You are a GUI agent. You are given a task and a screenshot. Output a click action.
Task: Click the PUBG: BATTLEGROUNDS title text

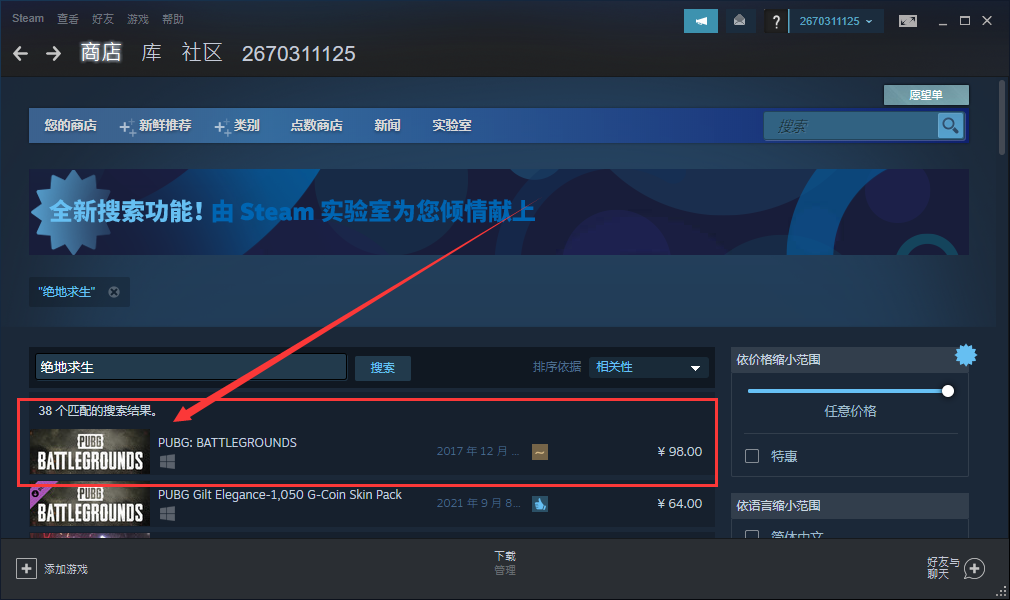pos(227,443)
